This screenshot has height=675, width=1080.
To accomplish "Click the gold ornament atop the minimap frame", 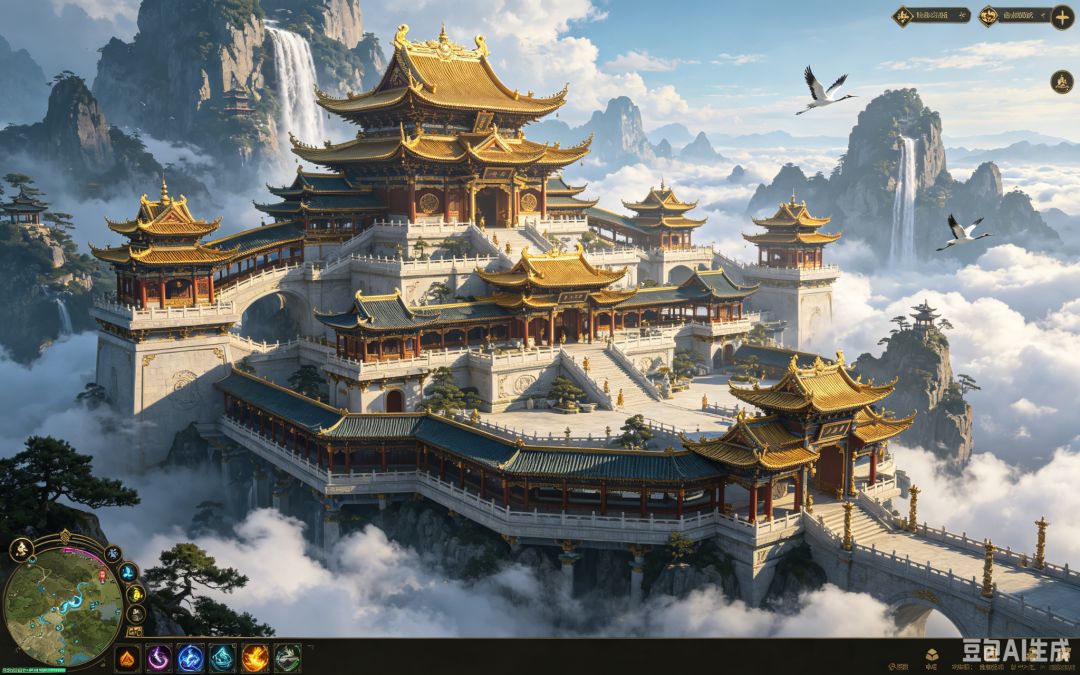I will [x=65, y=537].
